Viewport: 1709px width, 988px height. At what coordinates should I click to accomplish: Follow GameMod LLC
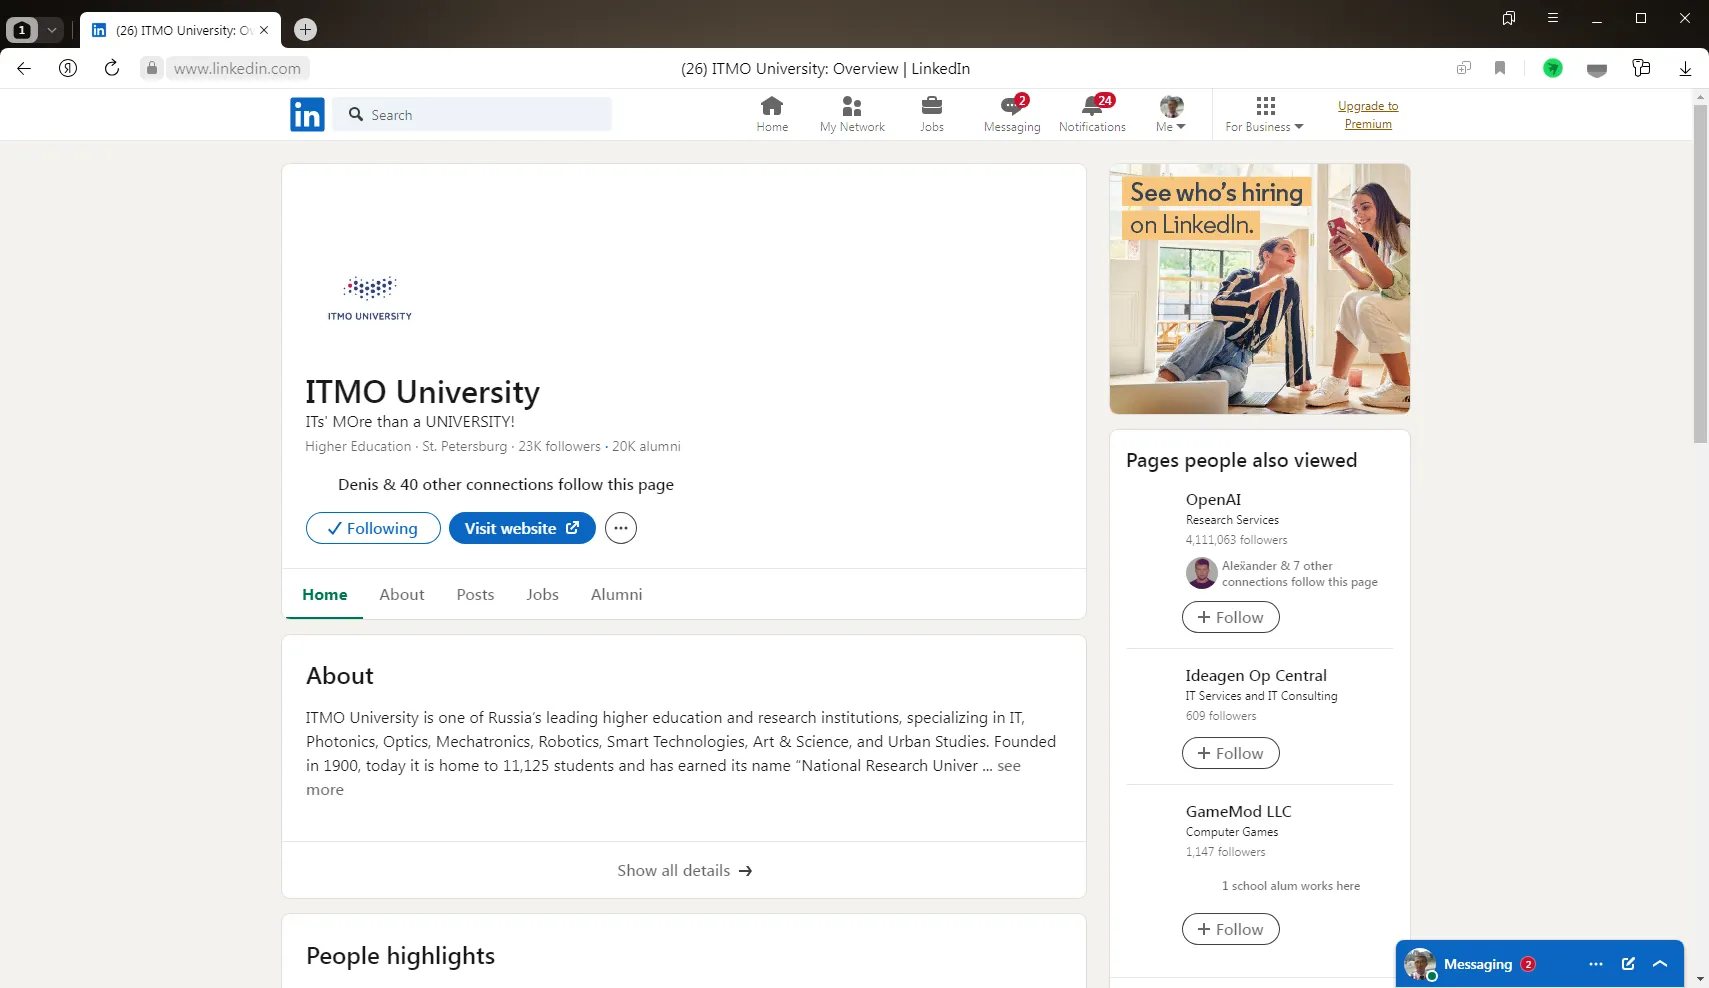click(1231, 929)
